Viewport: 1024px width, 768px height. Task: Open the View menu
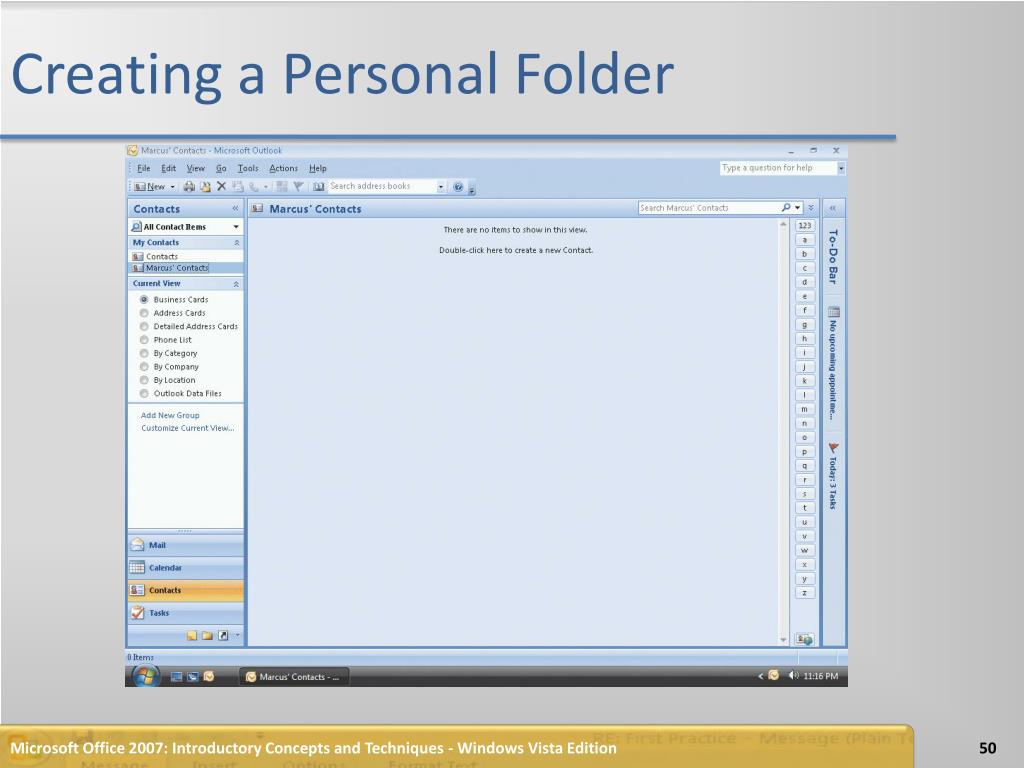click(196, 168)
